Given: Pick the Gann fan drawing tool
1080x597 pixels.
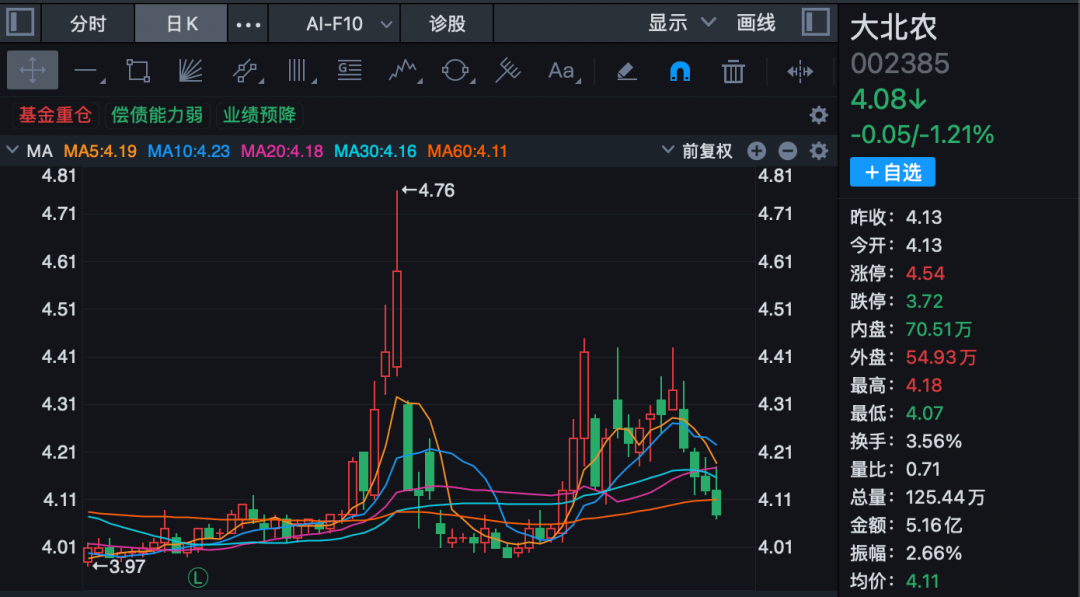Looking at the screenshot, I should click(x=190, y=71).
